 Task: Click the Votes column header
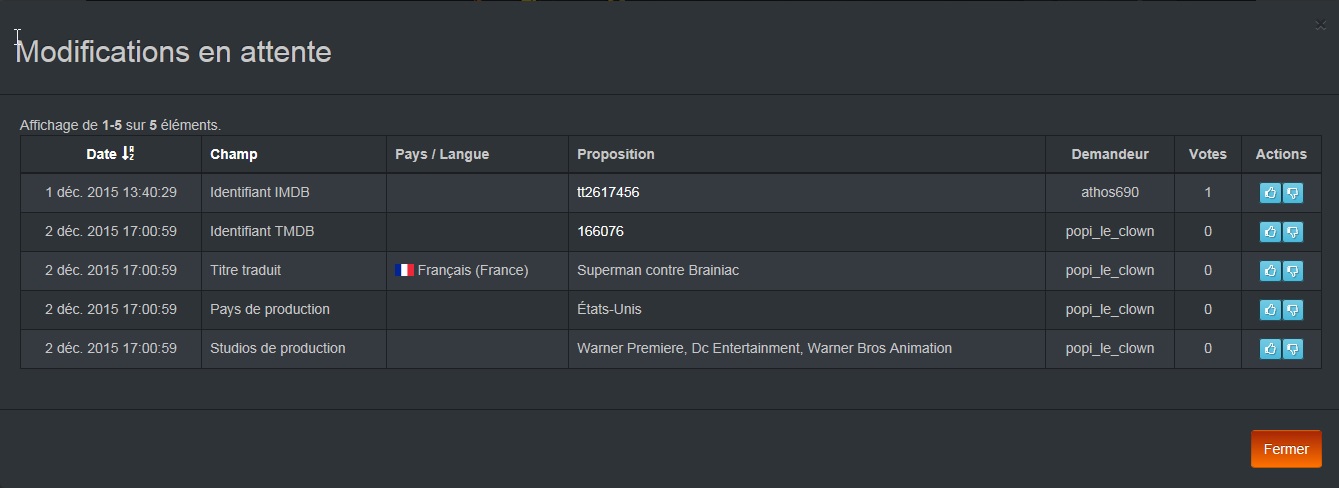click(1208, 154)
